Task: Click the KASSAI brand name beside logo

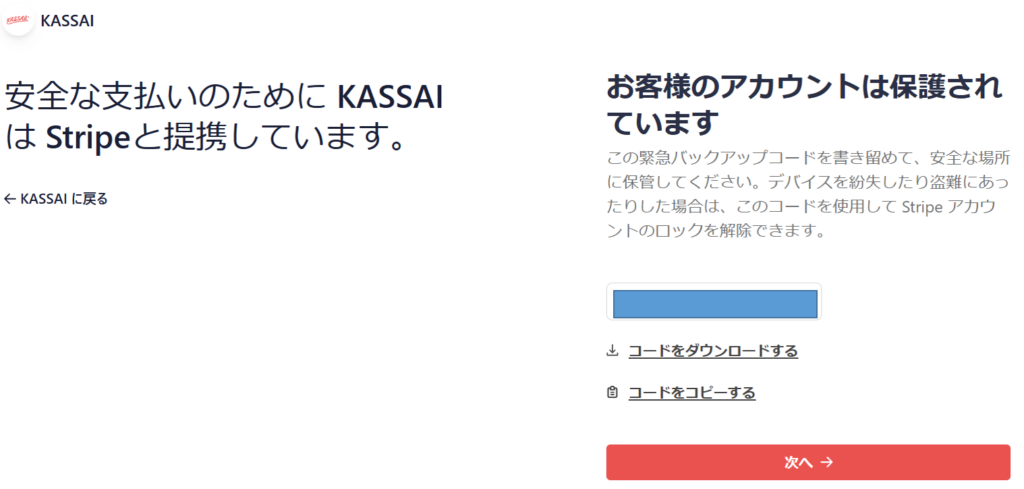Action: coord(67,21)
